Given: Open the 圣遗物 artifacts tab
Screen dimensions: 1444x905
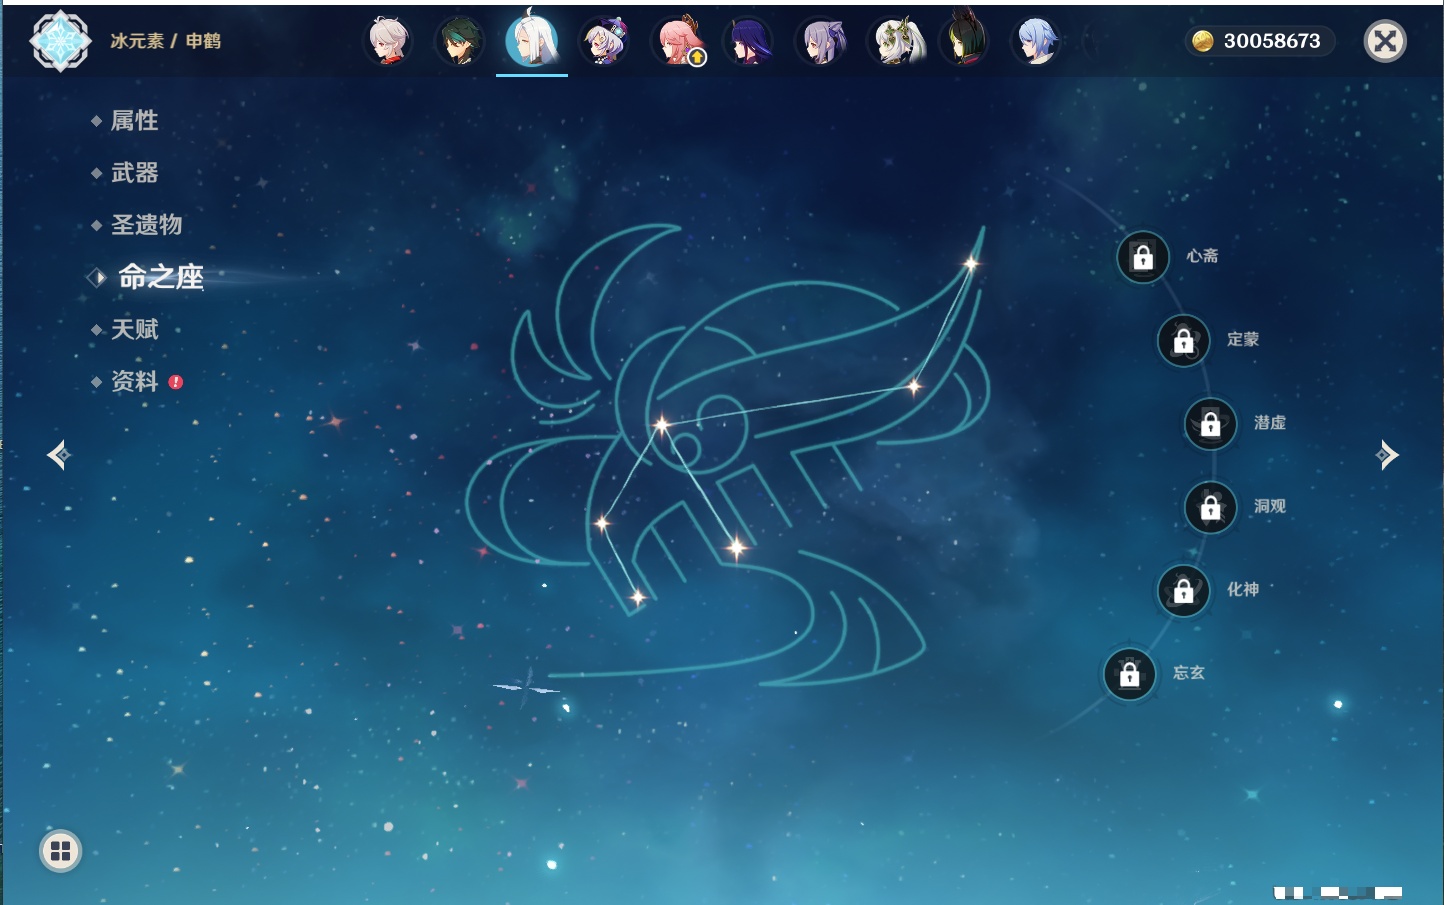Looking at the screenshot, I should [x=146, y=225].
